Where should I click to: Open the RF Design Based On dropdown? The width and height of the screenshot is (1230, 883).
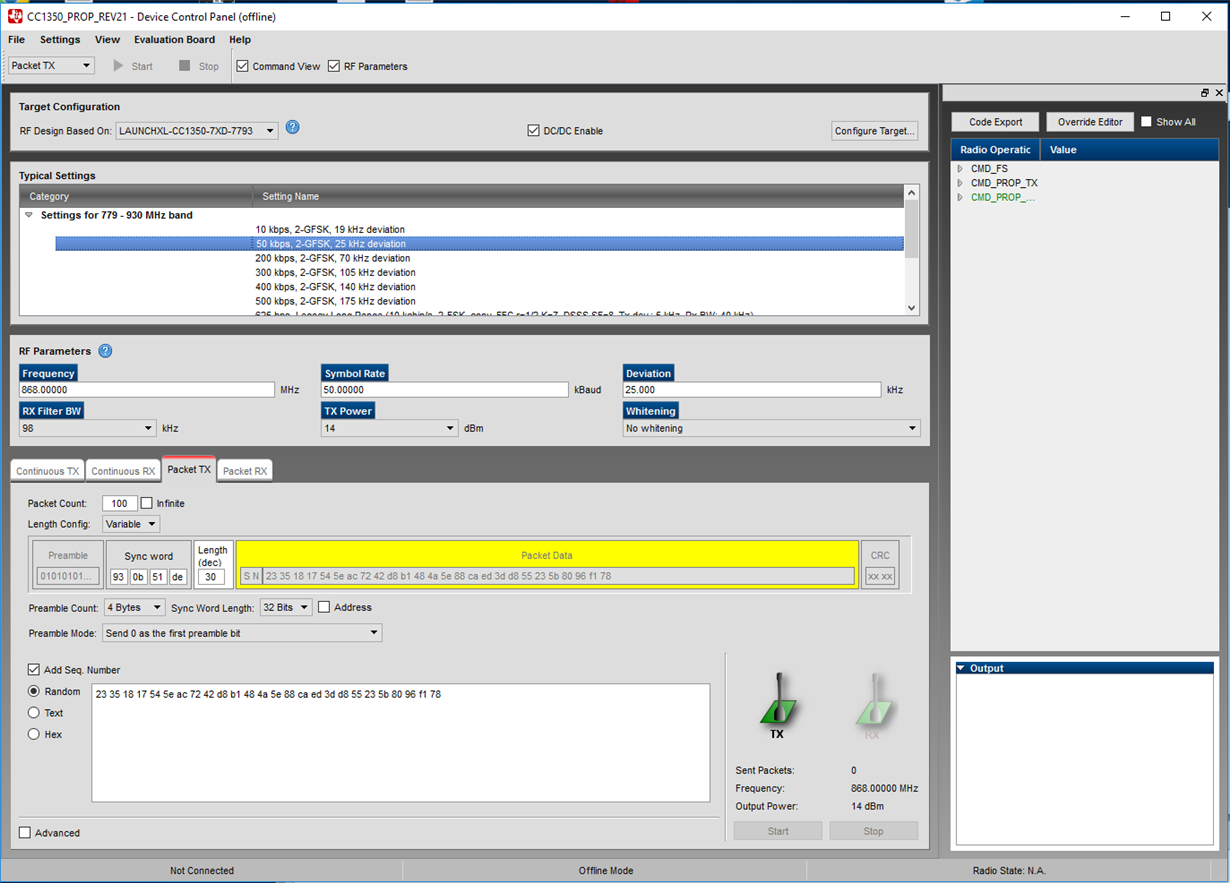click(x=197, y=131)
